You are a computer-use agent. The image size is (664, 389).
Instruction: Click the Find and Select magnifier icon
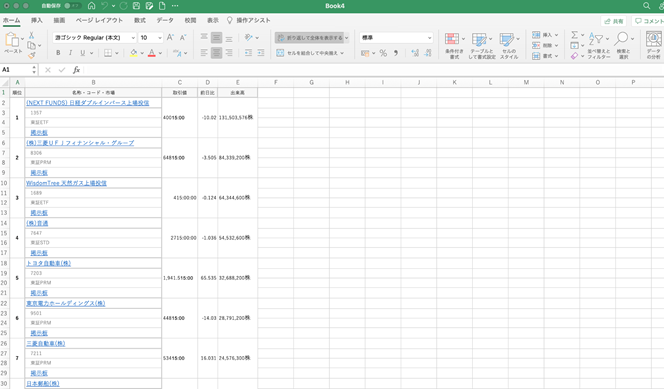pos(621,39)
